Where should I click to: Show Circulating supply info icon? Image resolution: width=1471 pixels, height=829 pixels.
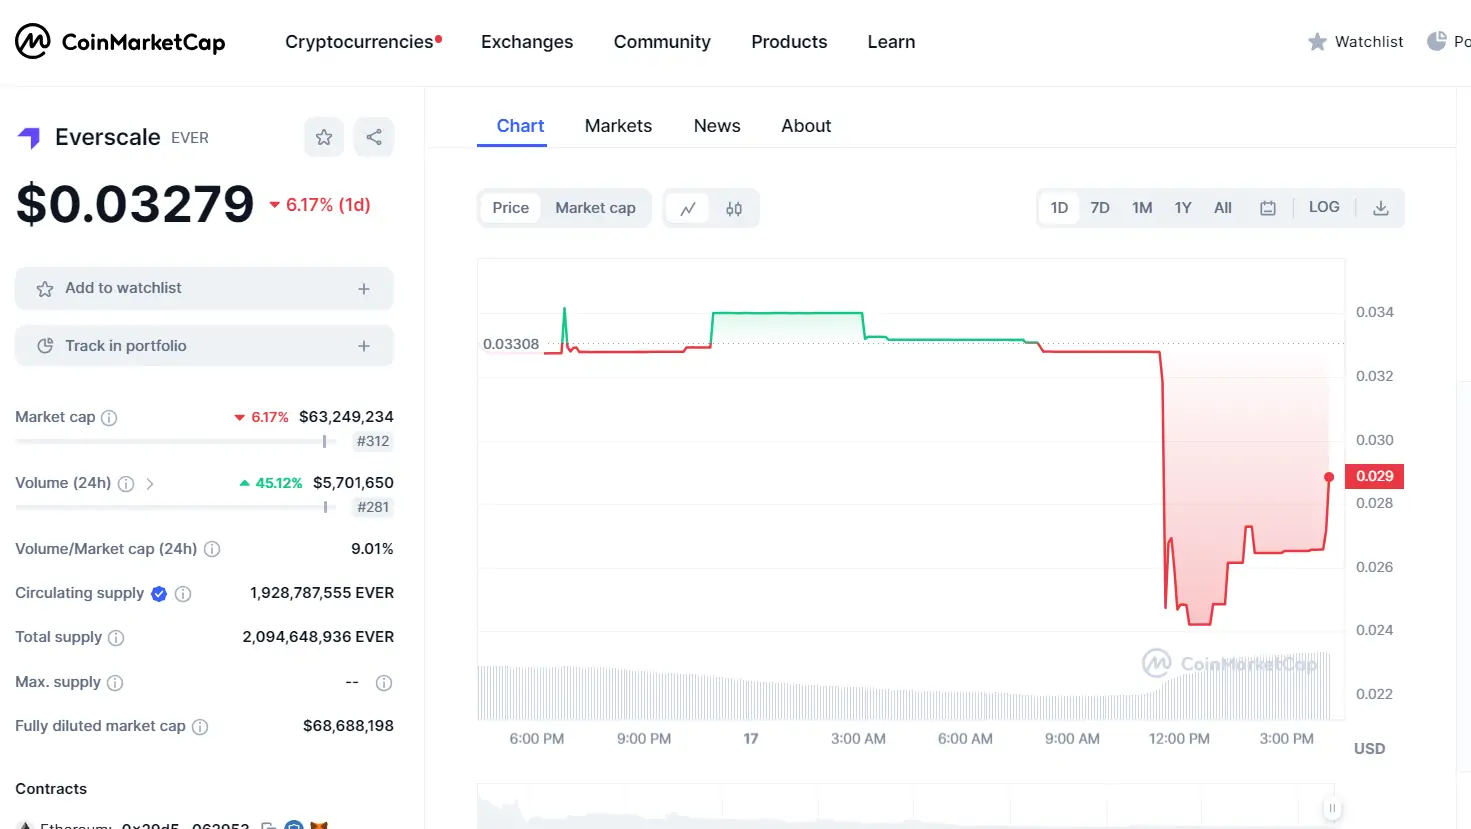pos(183,594)
